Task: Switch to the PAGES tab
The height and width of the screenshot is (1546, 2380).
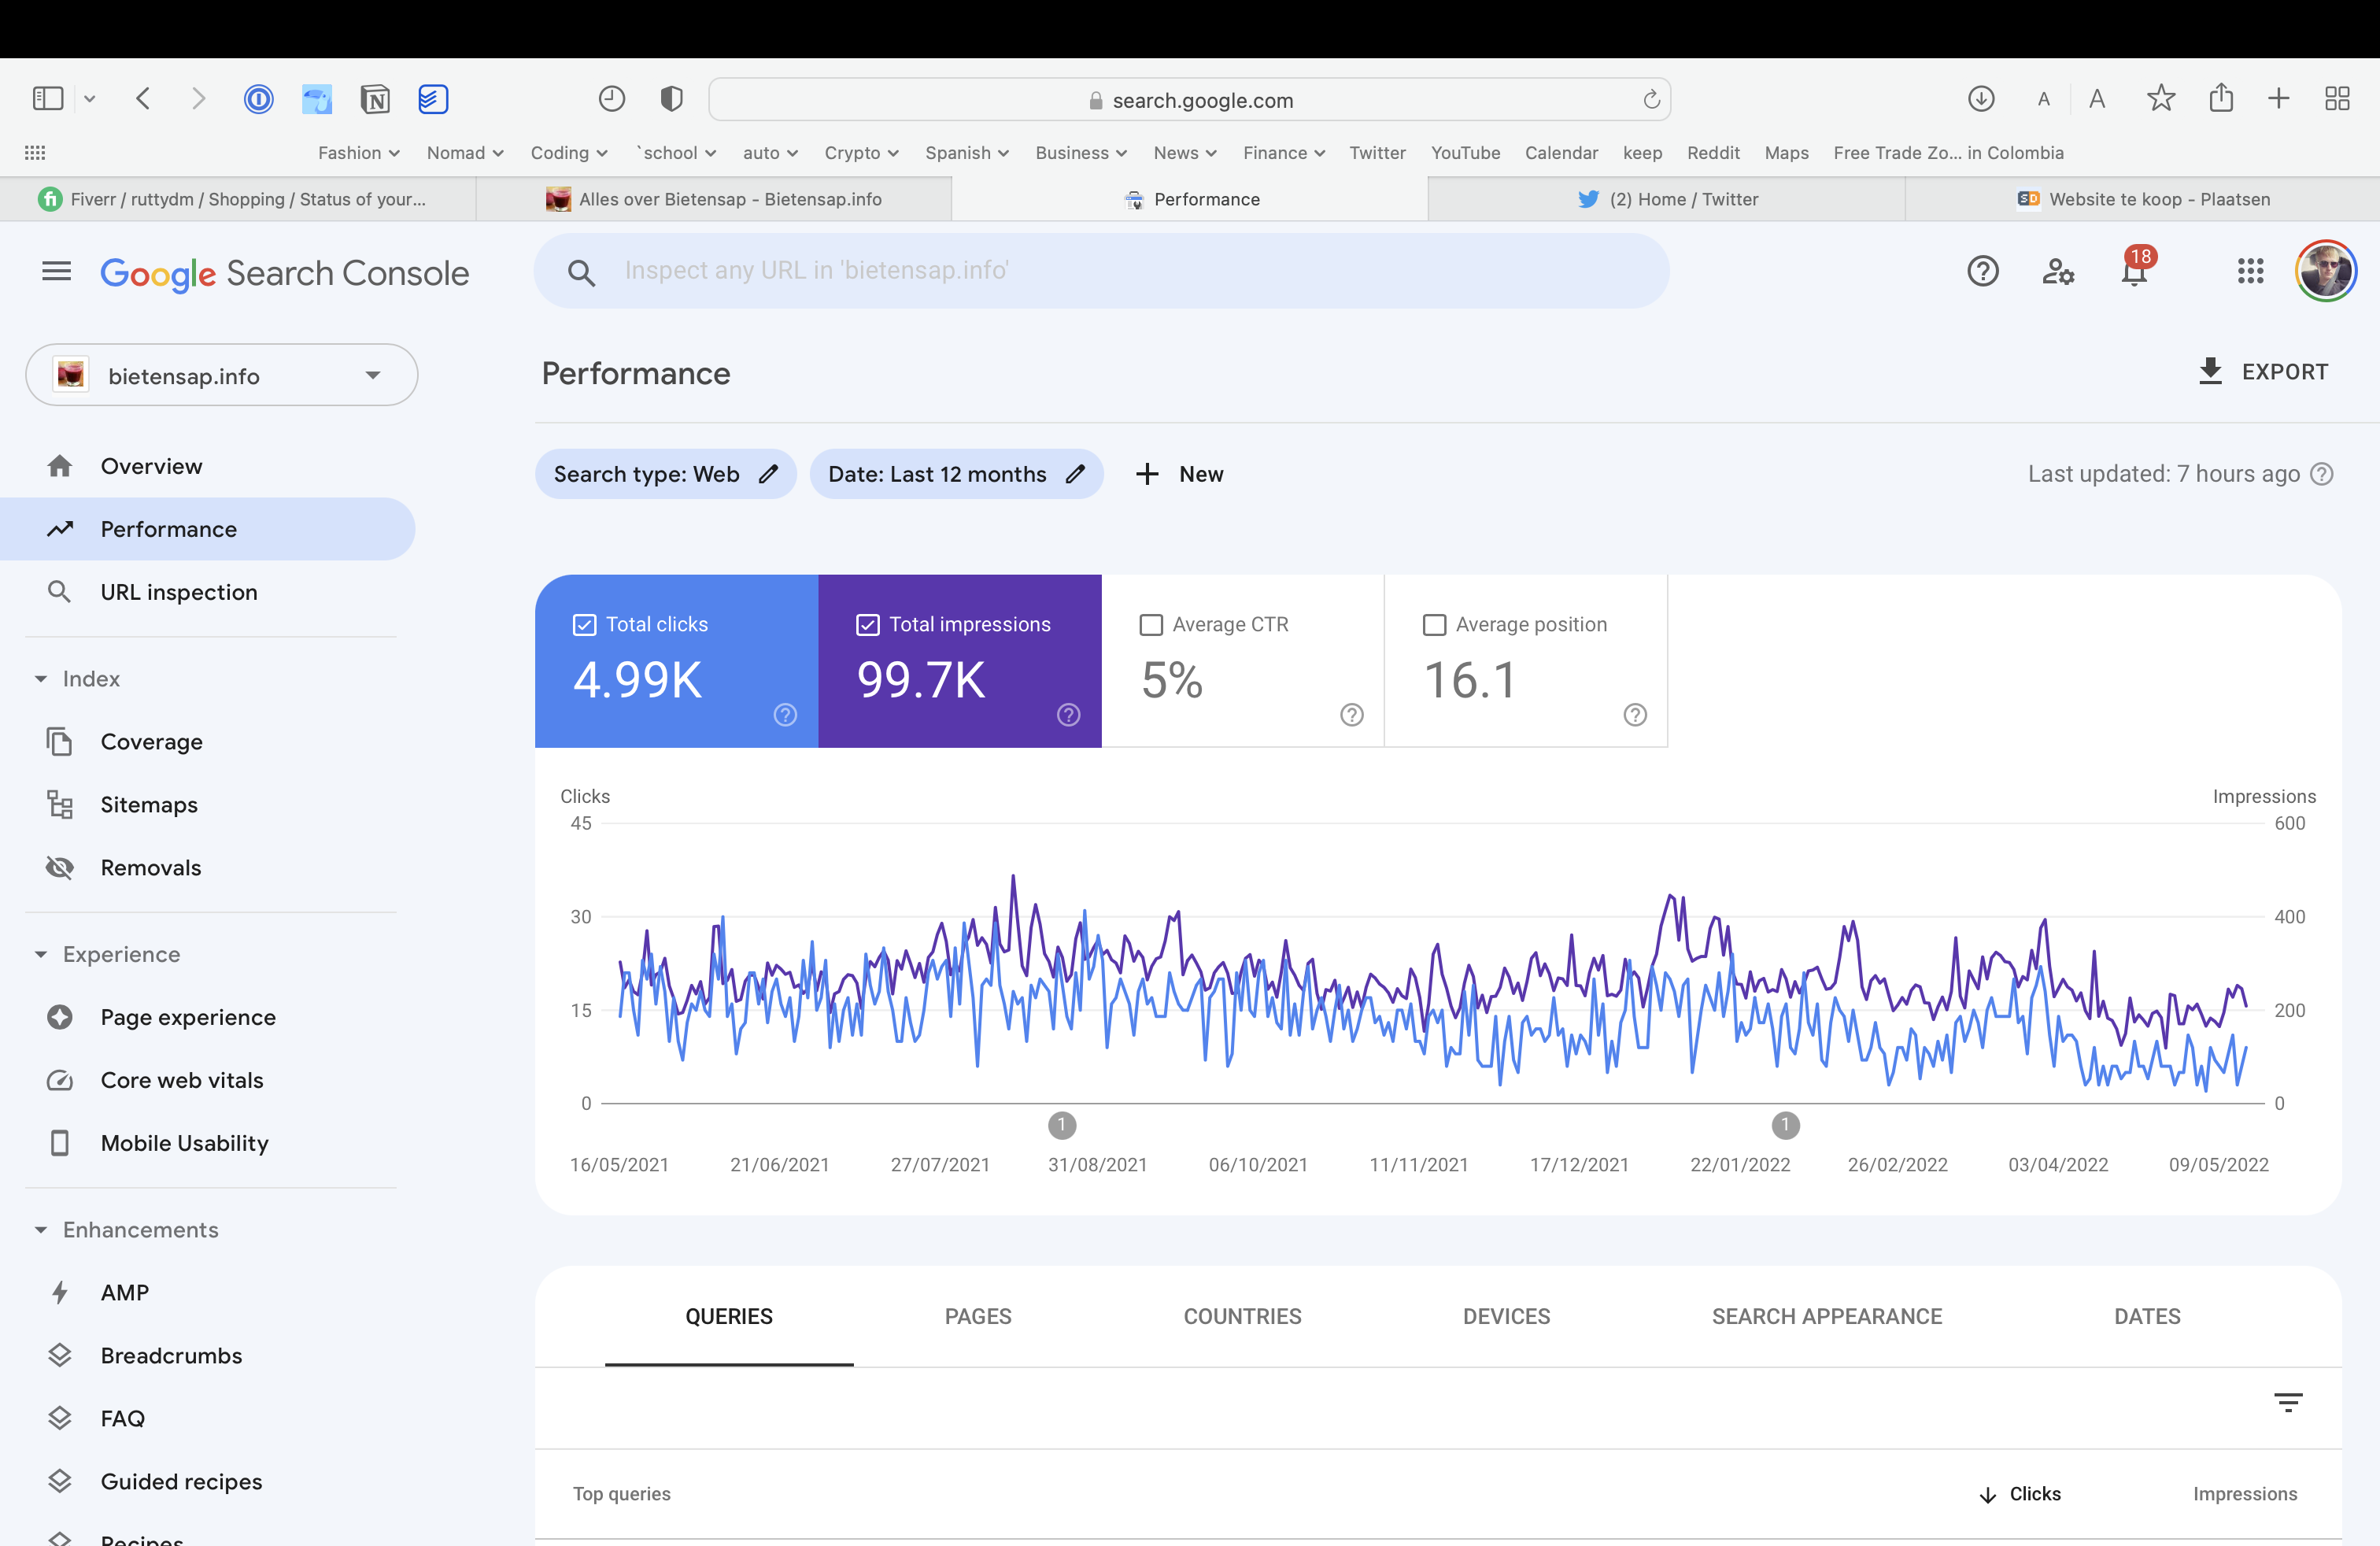Action: (x=978, y=1316)
